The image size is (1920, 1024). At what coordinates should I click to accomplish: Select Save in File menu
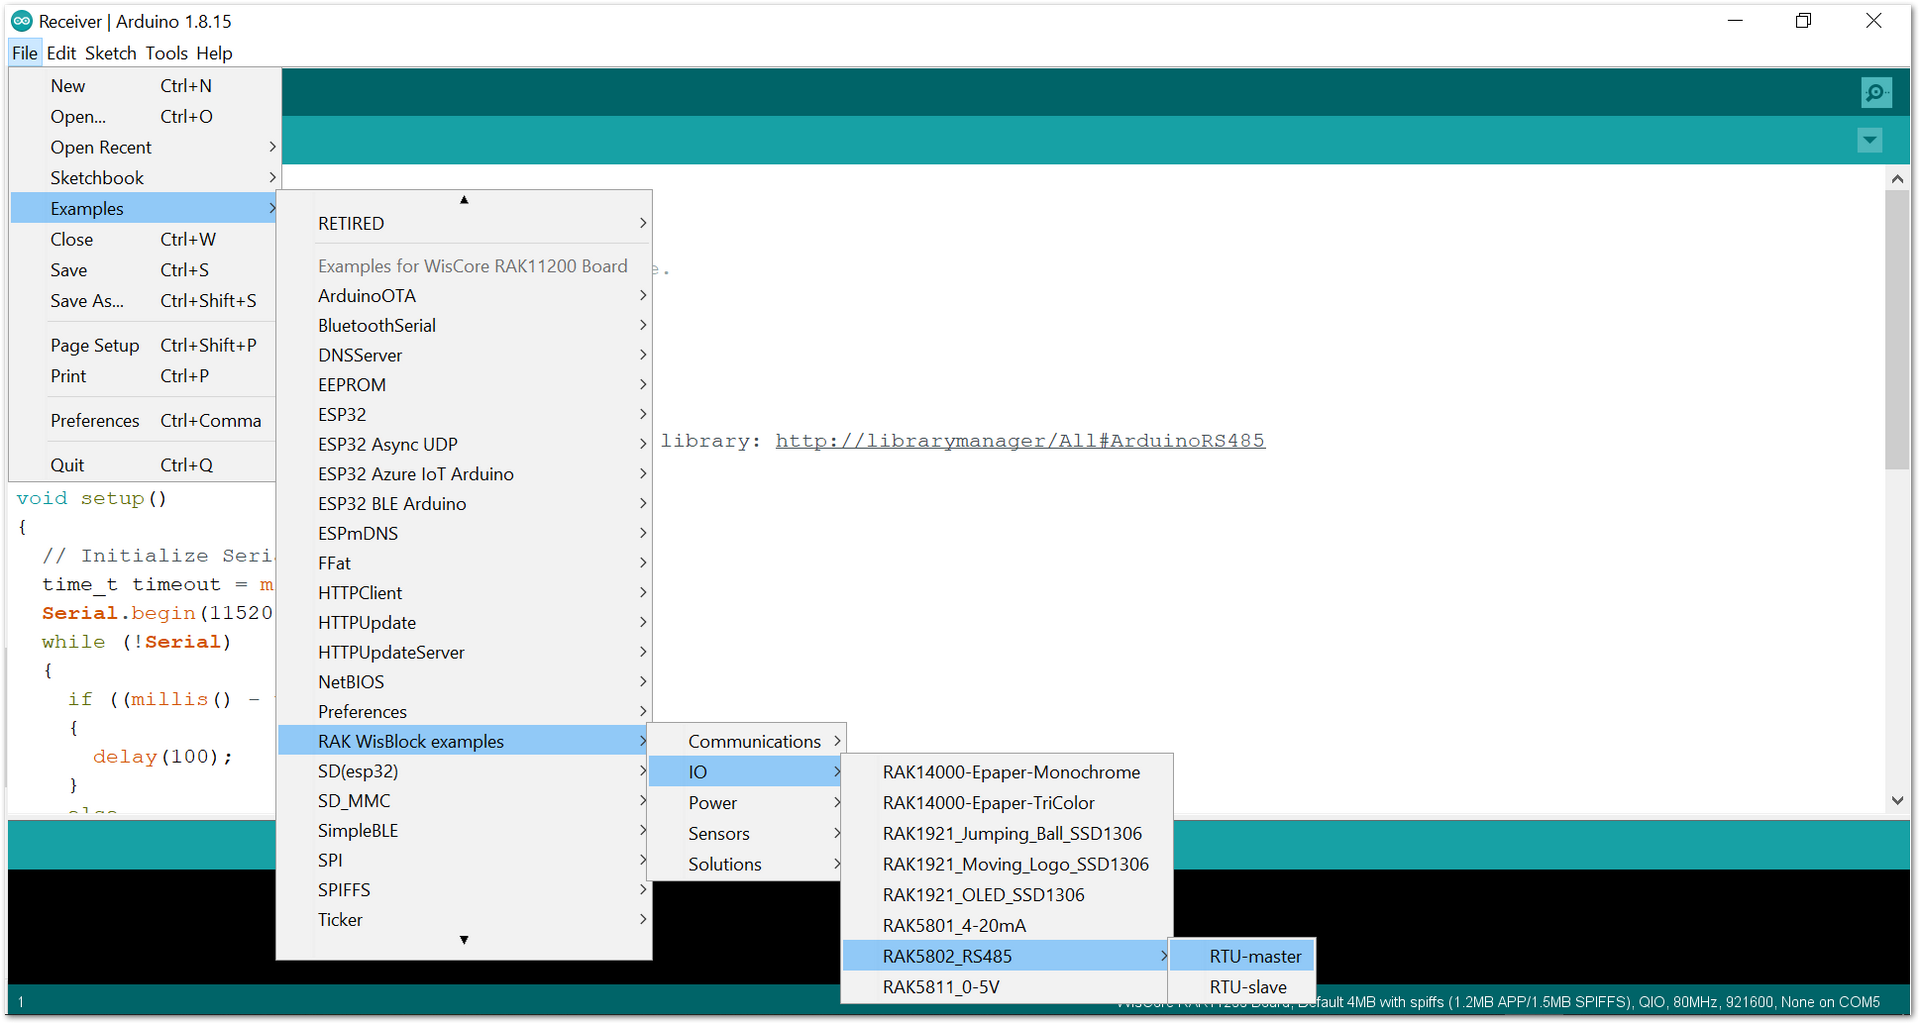tap(143, 270)
